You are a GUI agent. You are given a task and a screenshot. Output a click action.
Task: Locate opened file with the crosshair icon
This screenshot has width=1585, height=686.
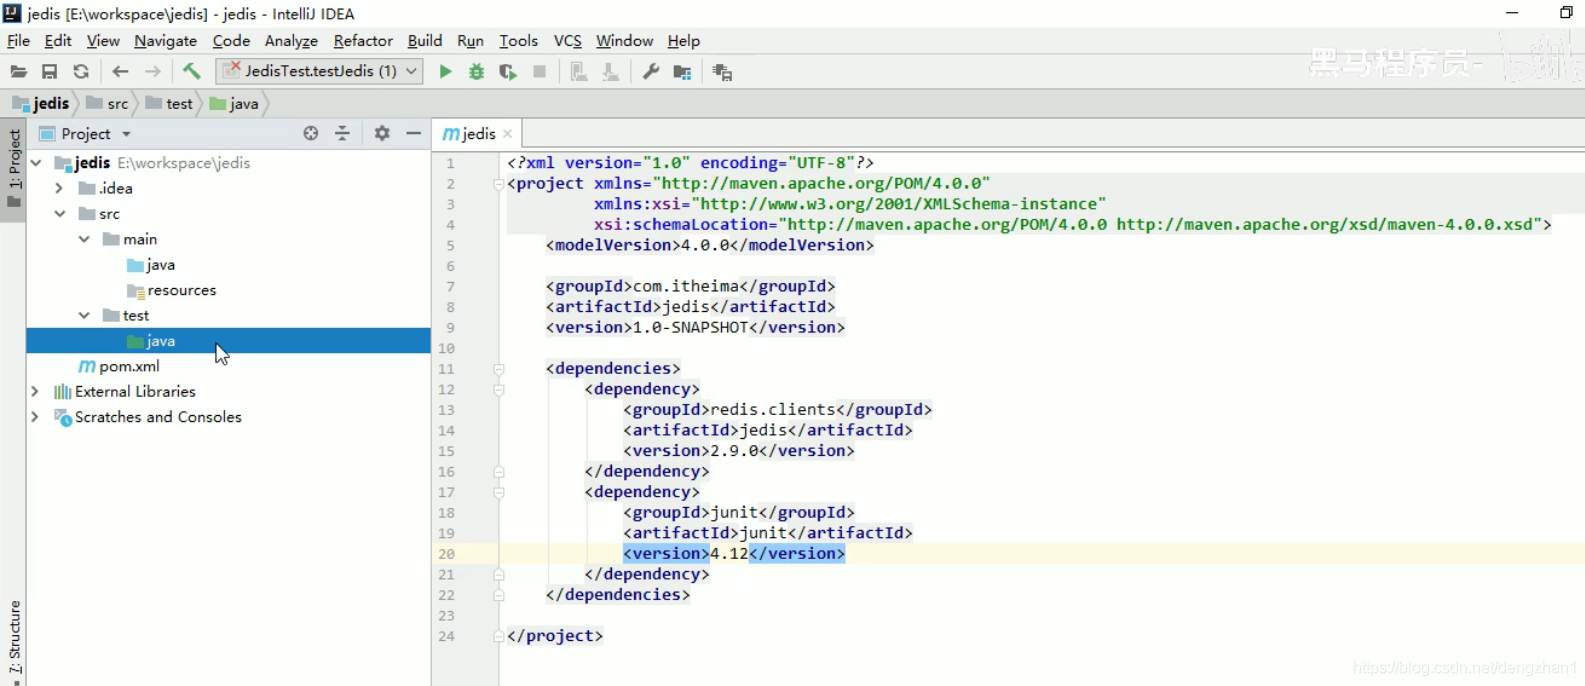point(311,133)
